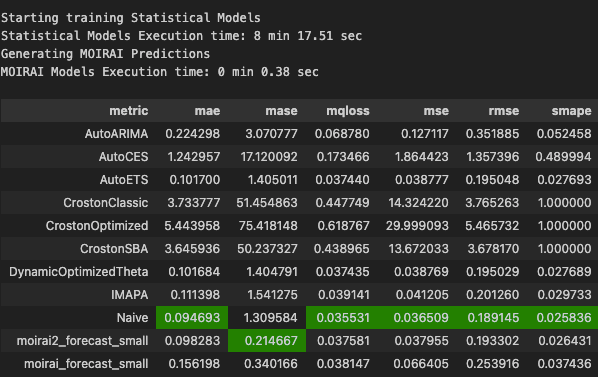
Task: Select the DynamicOptimizedTheta row label
Action: pyautogui.click(x=79, y=272)
